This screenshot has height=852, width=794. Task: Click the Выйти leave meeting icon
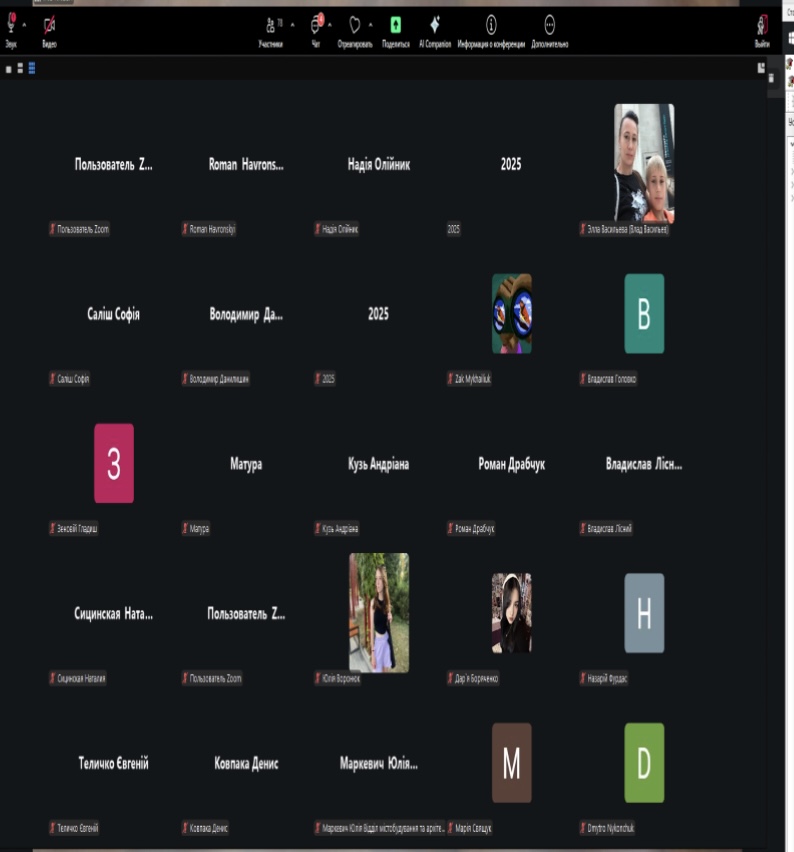pyautogui.click(x=762, y=27)
